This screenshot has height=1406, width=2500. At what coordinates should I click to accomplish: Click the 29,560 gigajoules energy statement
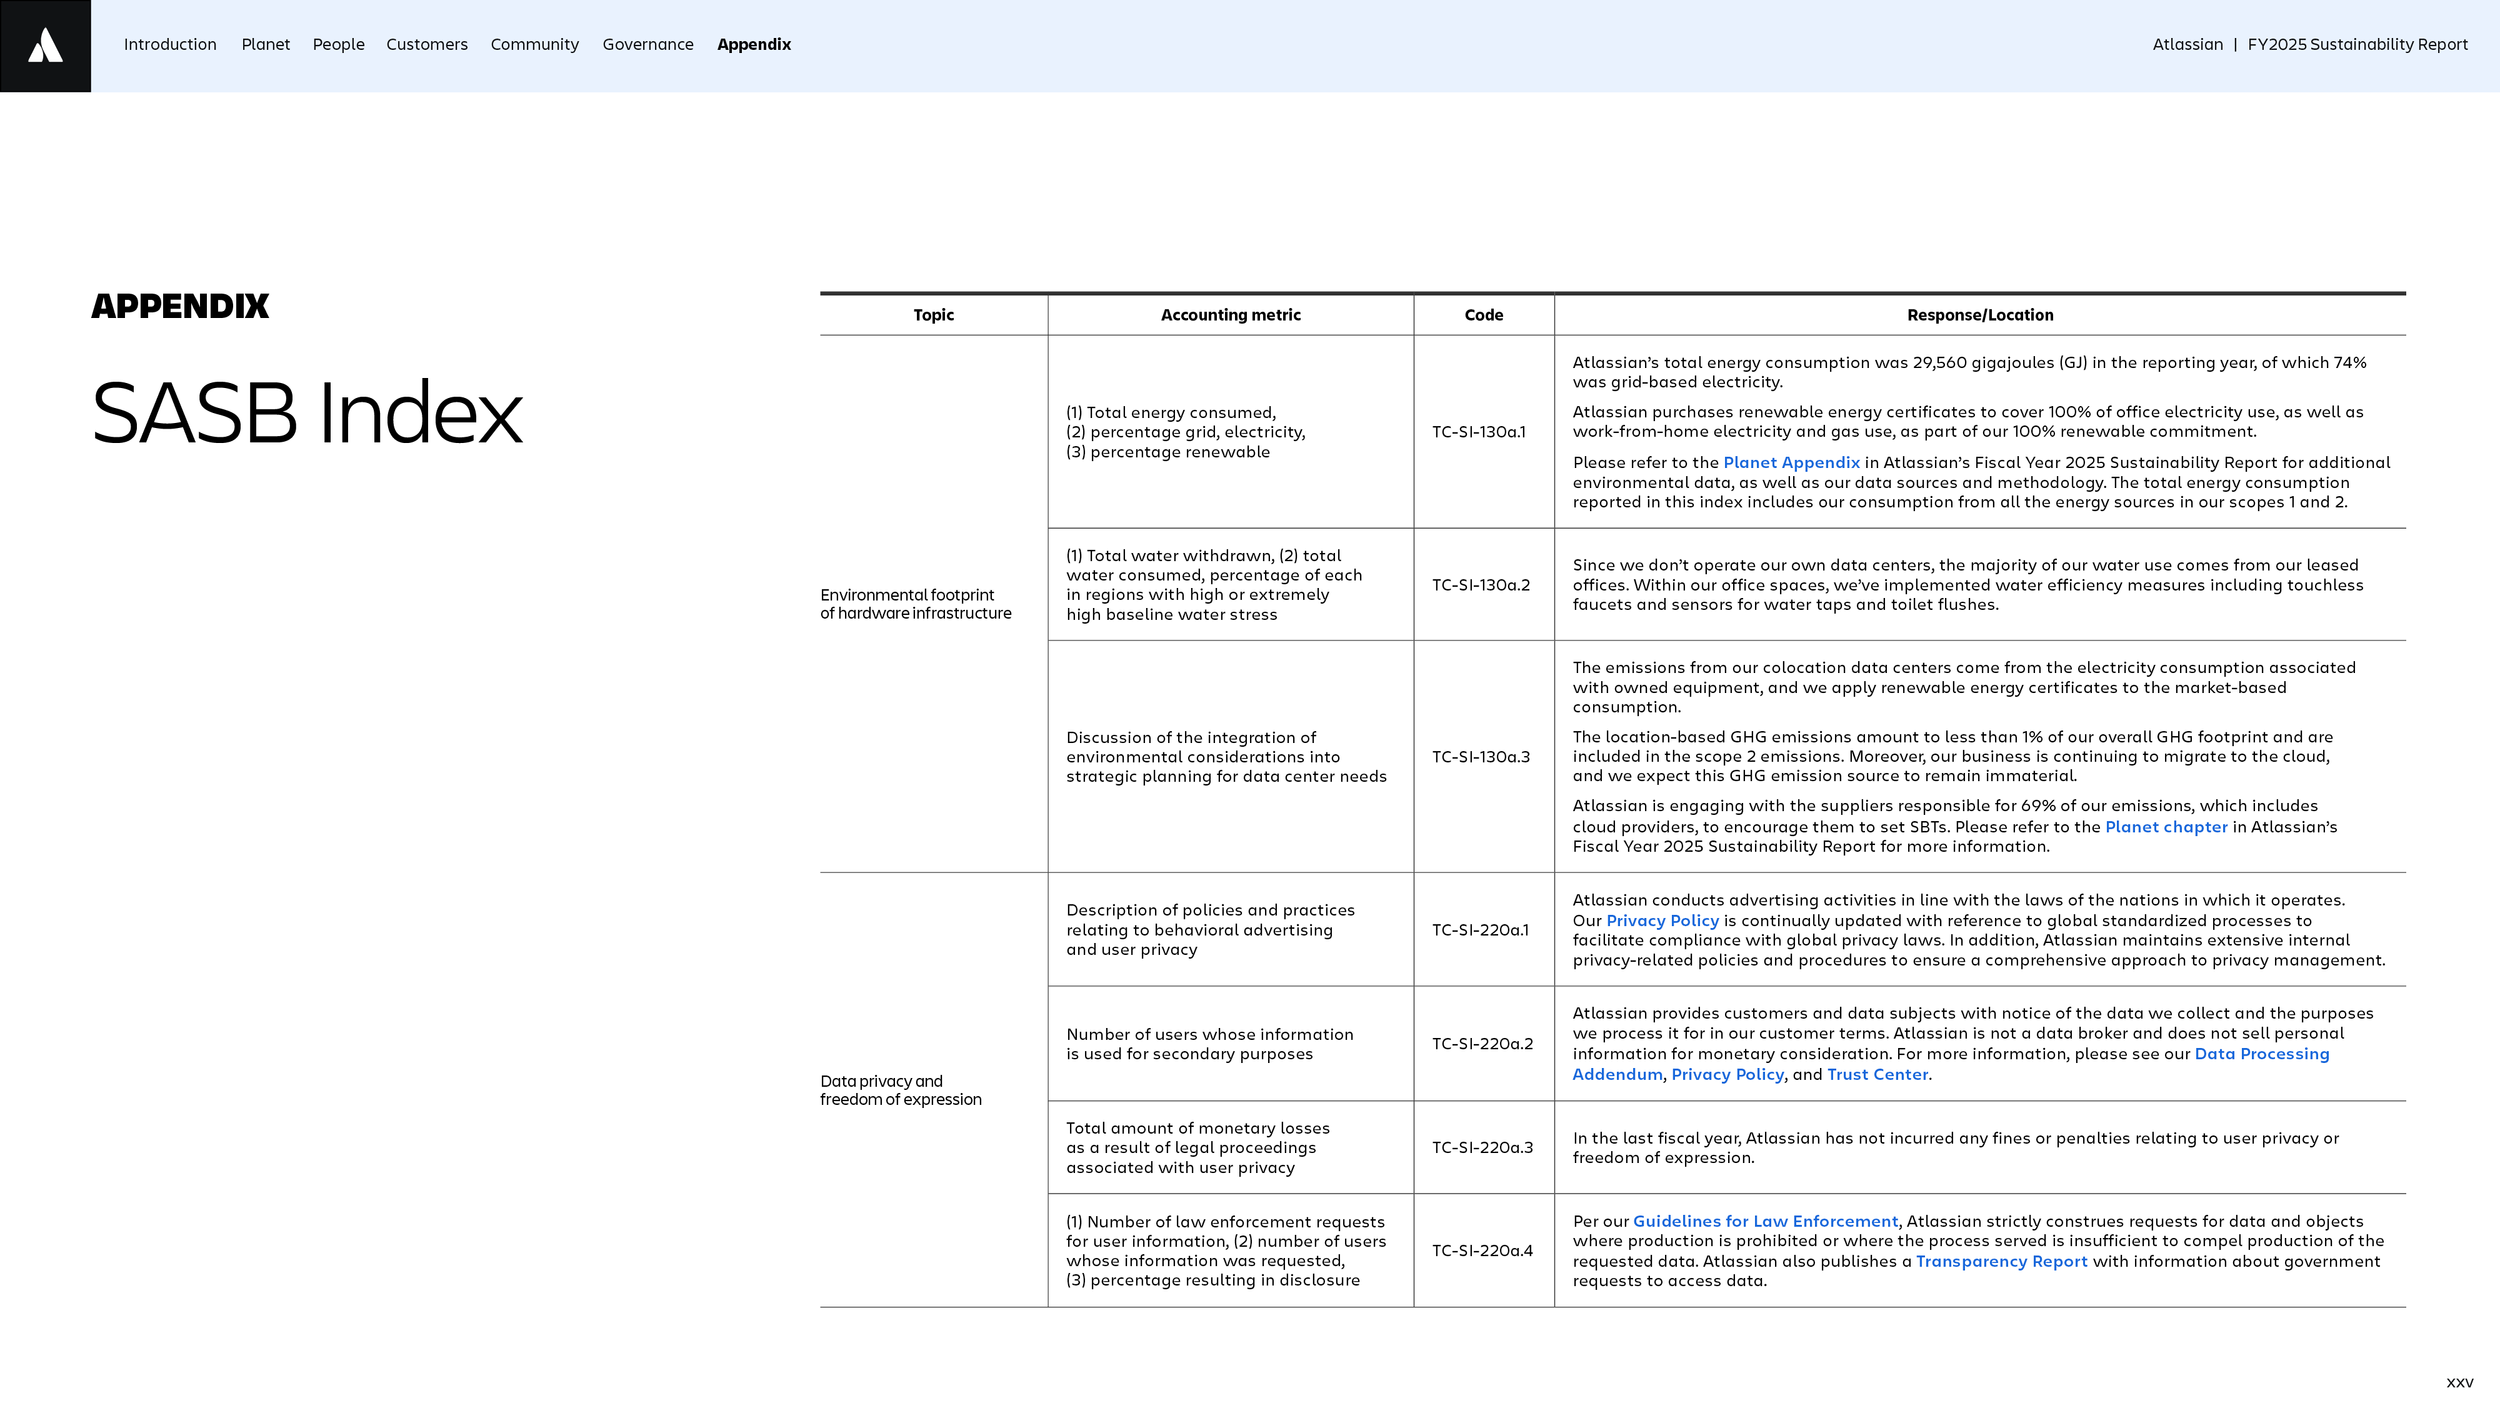click(1969, 372)
